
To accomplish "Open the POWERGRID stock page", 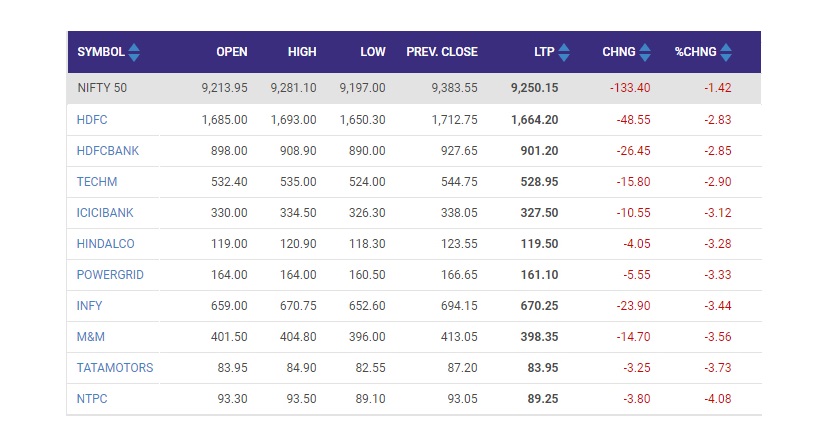I will click(x=110, y=274).
